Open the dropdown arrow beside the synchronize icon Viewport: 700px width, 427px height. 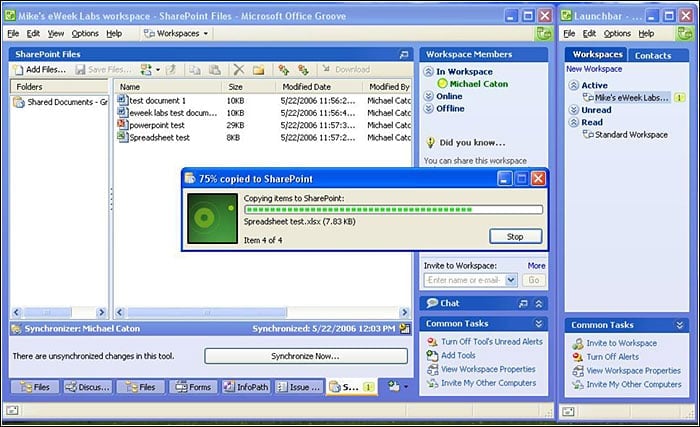click(158, 70)
